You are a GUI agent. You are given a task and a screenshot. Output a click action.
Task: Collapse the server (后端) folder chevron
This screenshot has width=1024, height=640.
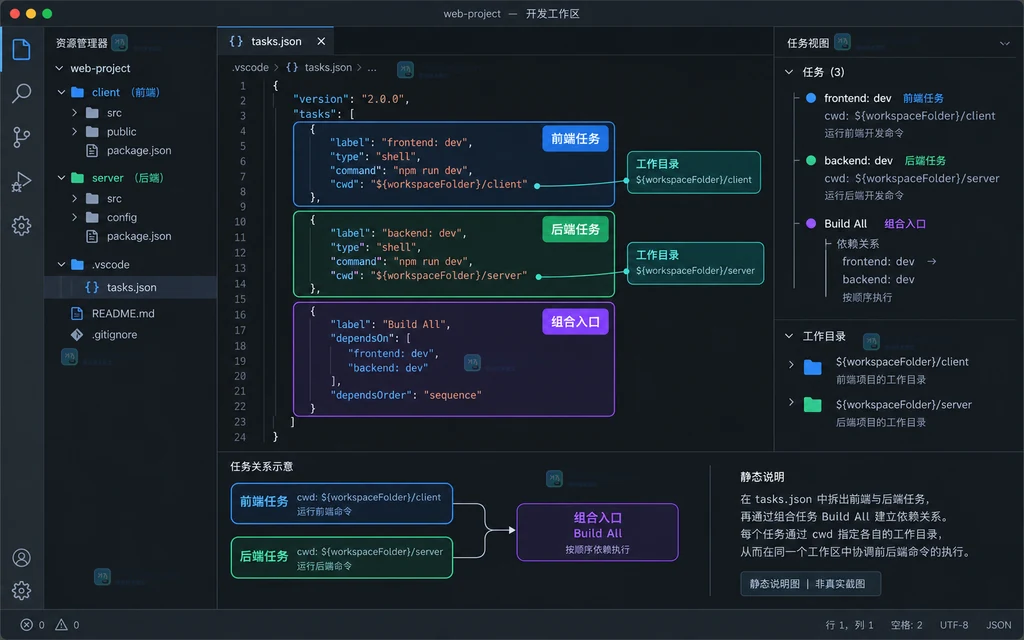point(61,178)
